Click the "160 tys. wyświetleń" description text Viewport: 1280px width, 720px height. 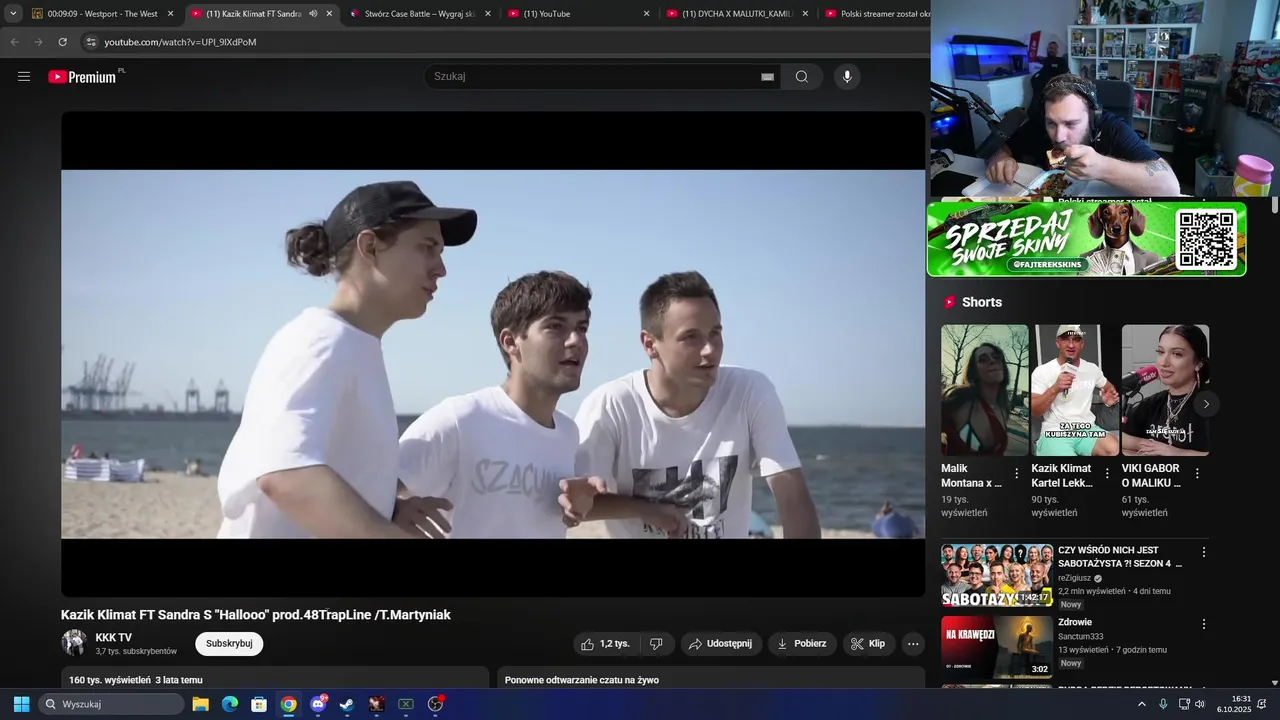109,680
